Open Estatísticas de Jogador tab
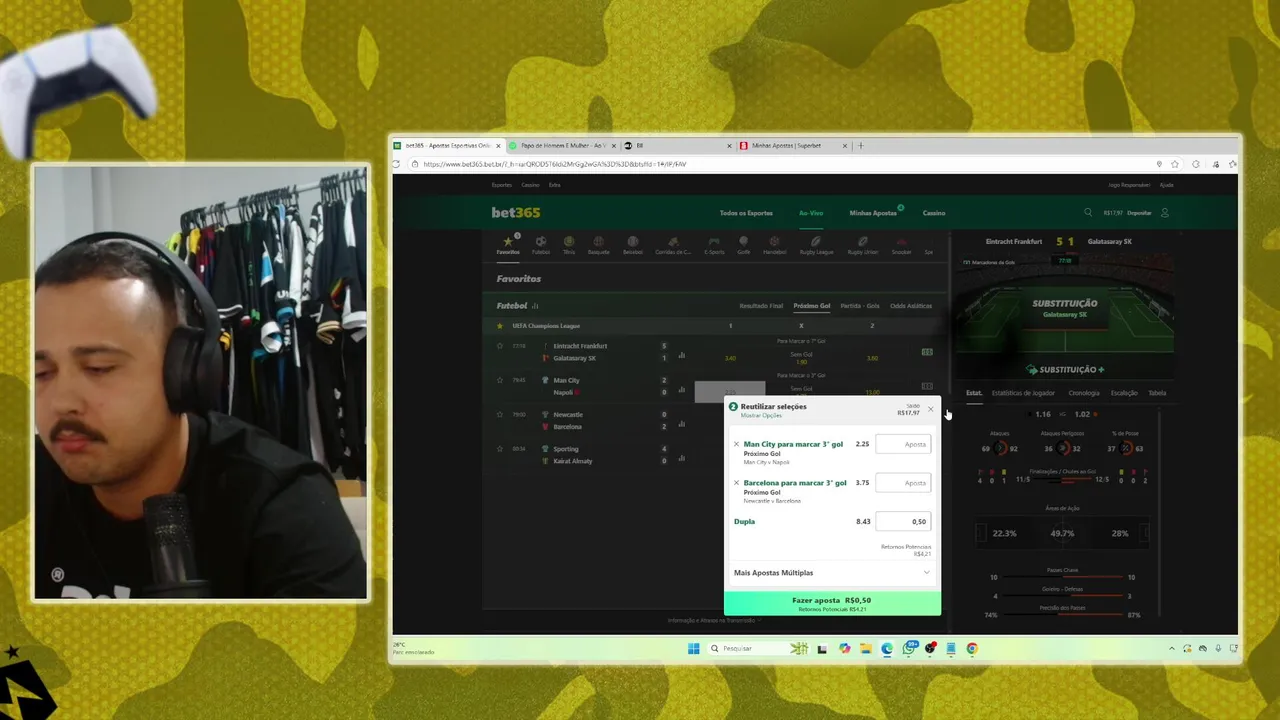This screenshot has height=720, width=1280. click(1023, 393)
